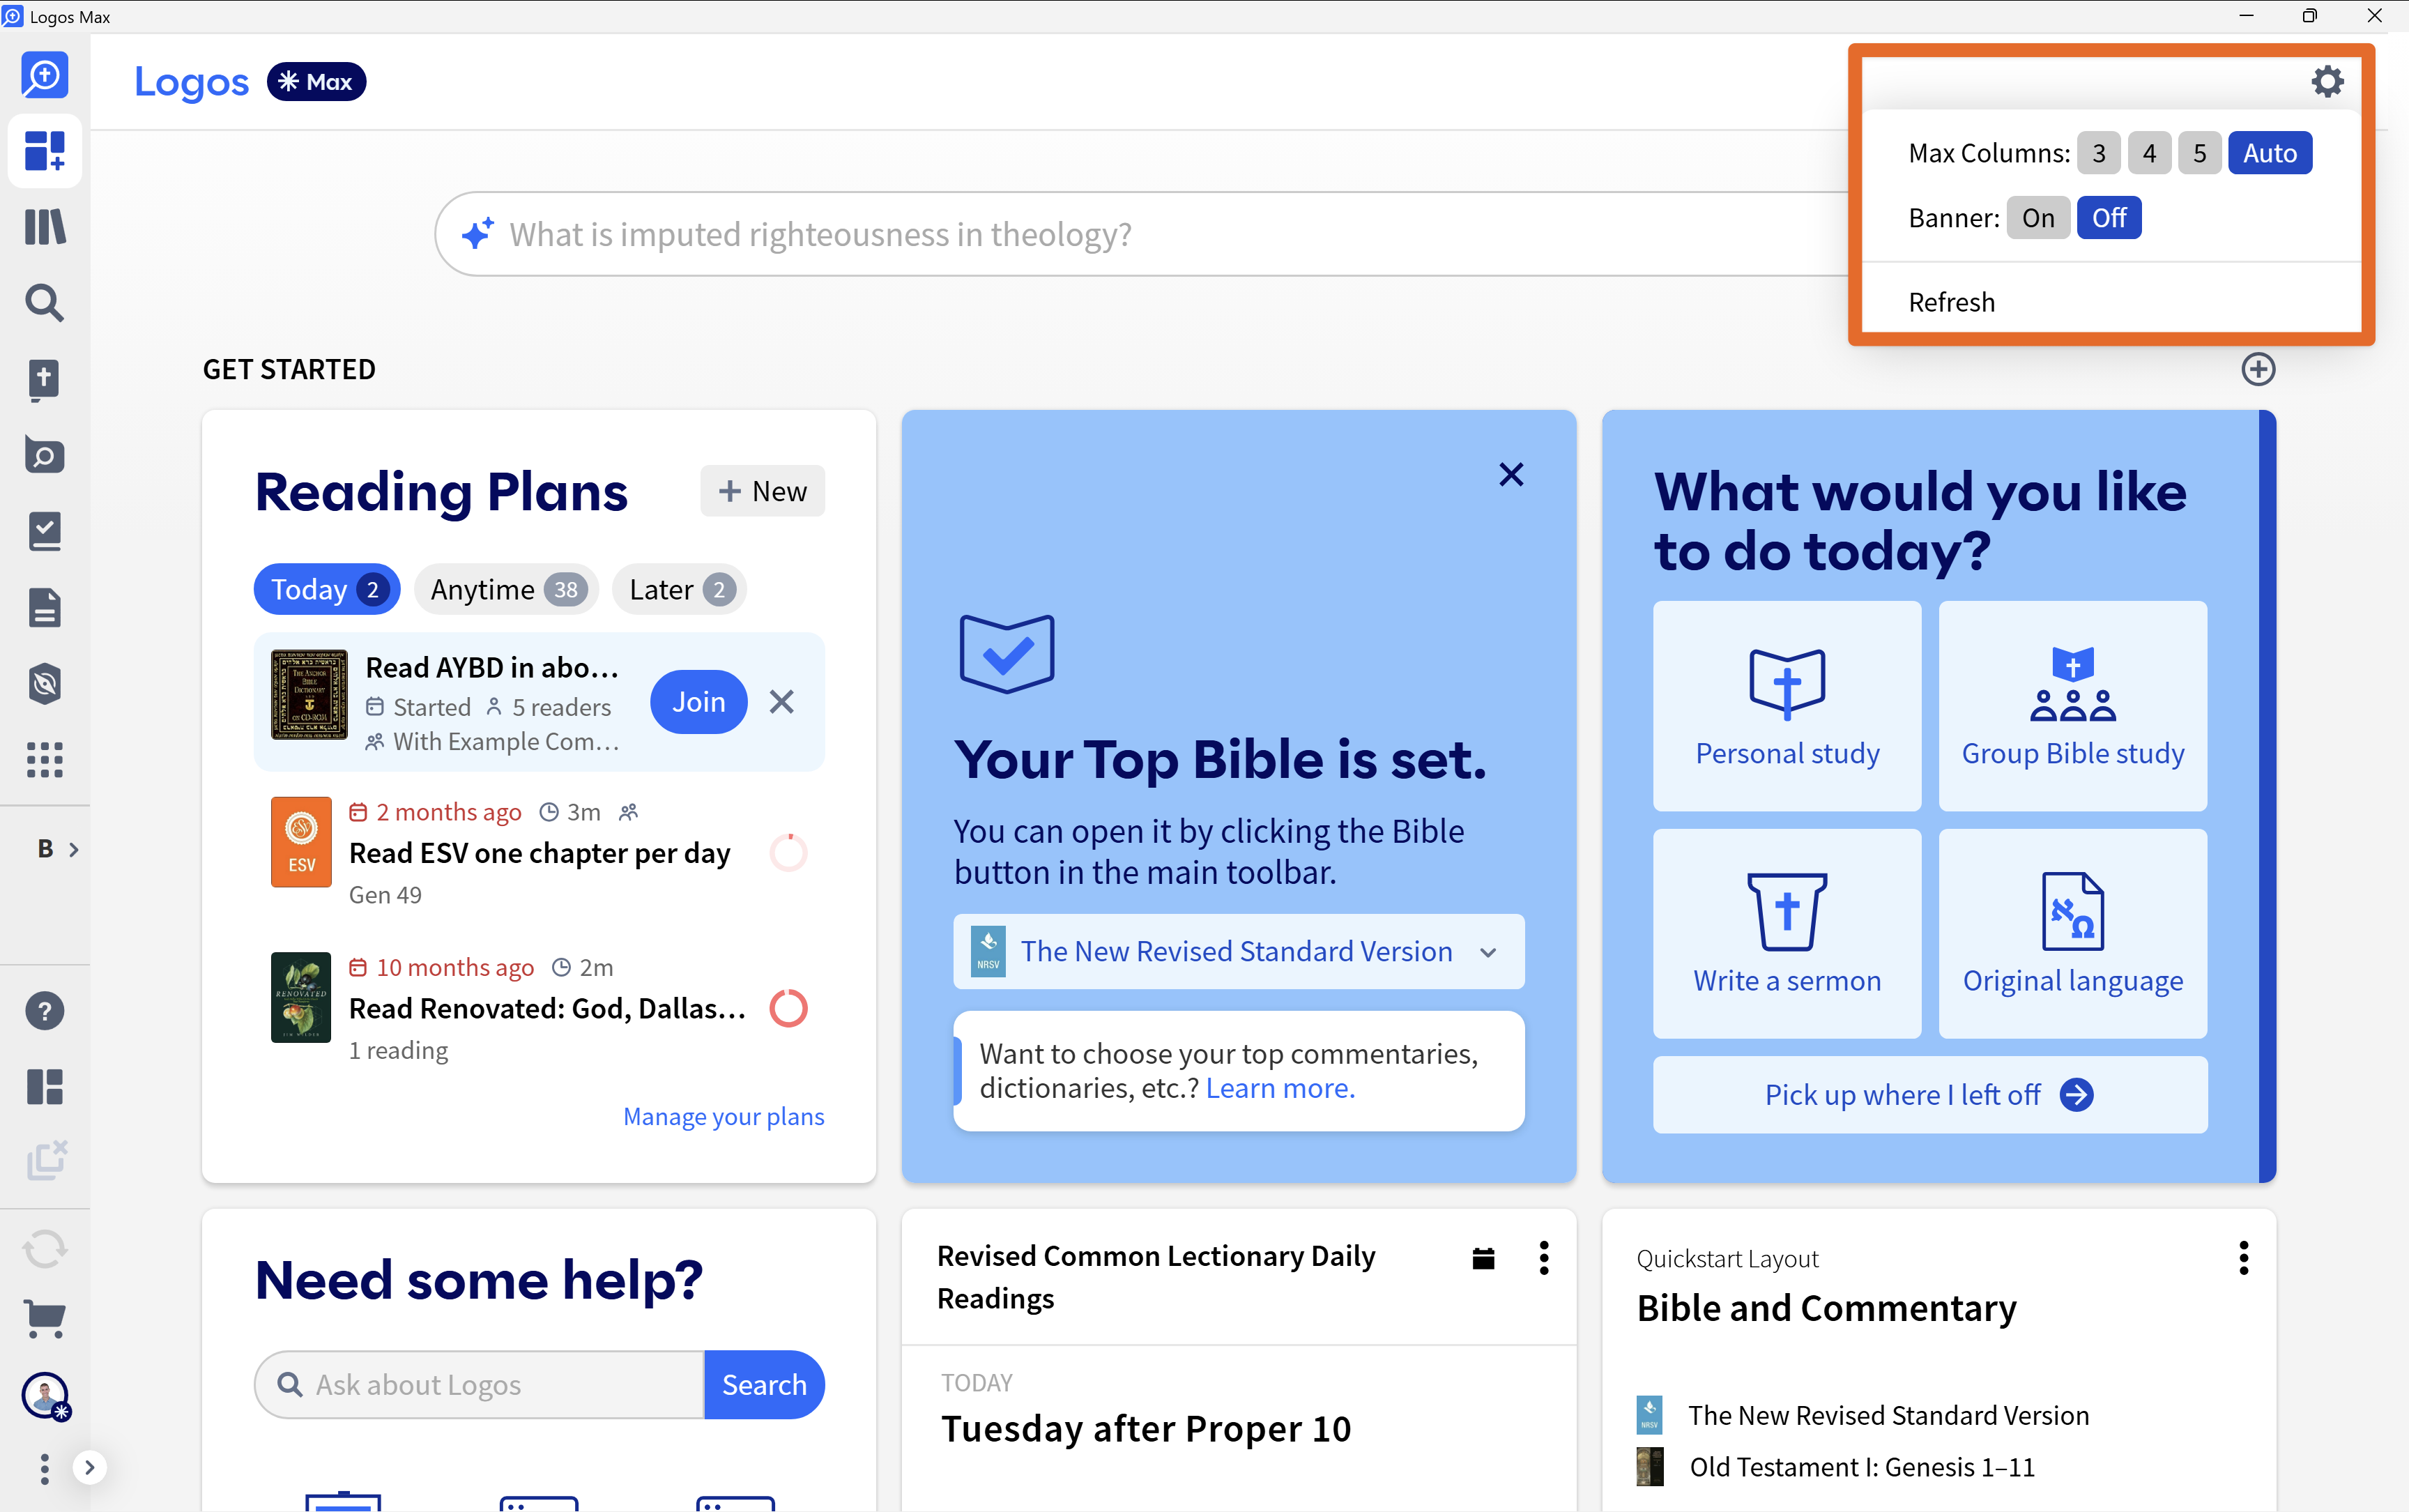Open the Layouts icon in the sidebar
The width and height of the screenshot is (2409, 1512).
coord(45,1086)
